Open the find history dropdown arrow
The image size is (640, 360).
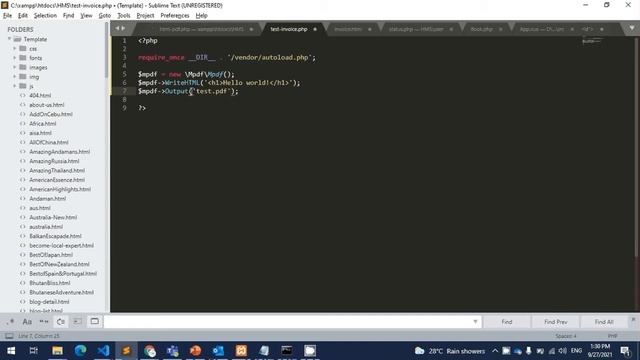tap(475, 322)
